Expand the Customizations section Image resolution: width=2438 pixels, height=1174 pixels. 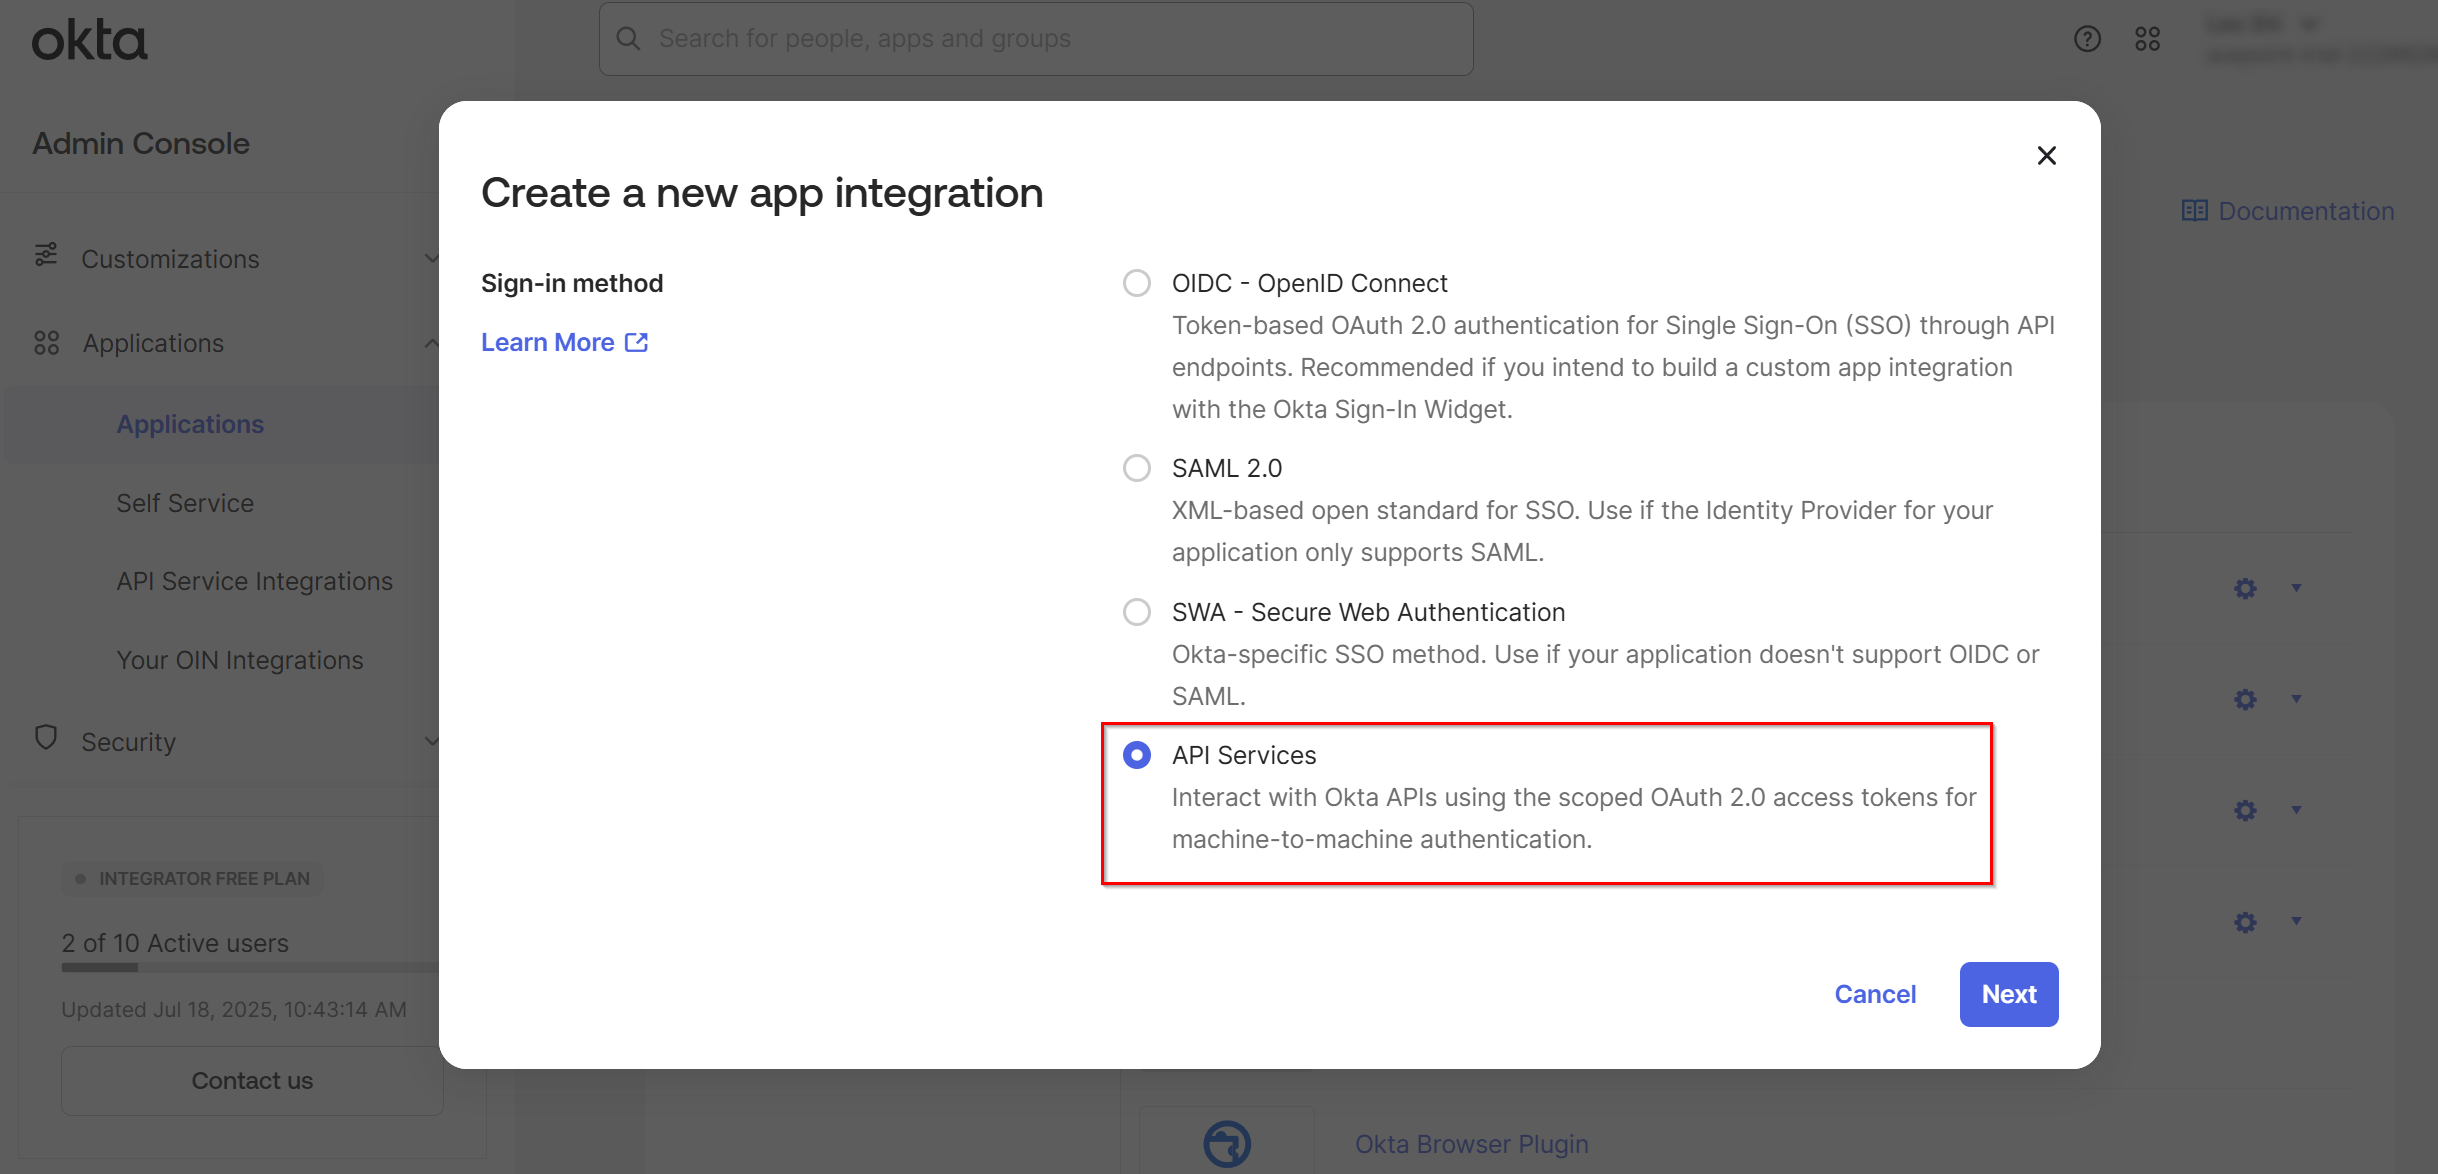click(431, 258)
